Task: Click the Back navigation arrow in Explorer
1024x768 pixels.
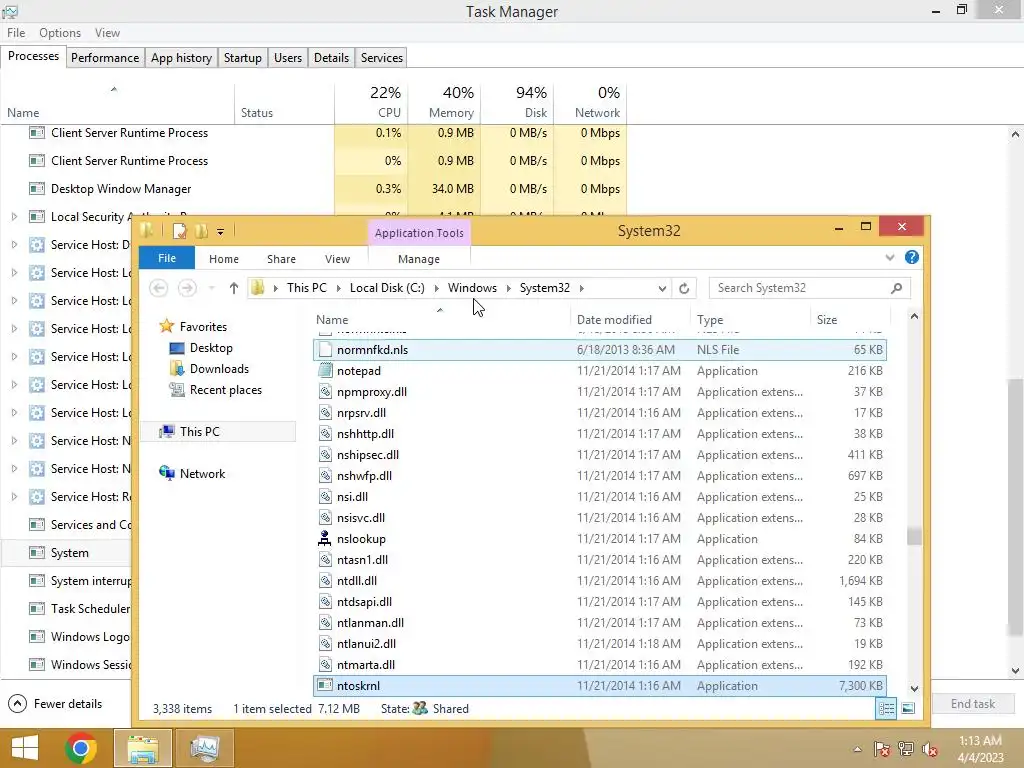Action: tap(159, 288)
